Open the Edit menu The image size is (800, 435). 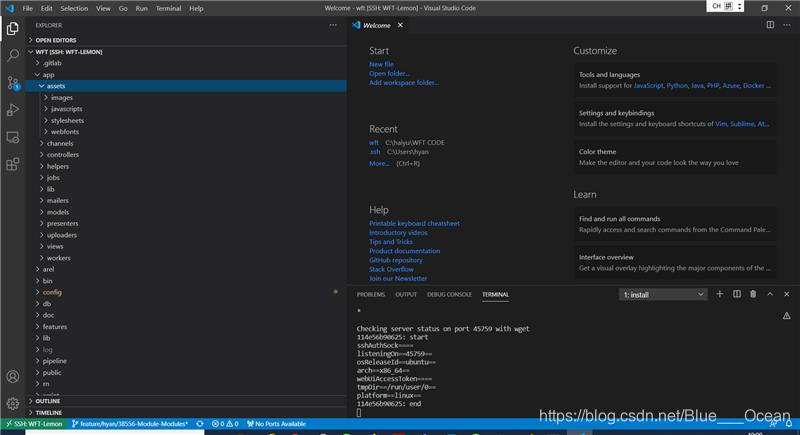tap(46, 8)
